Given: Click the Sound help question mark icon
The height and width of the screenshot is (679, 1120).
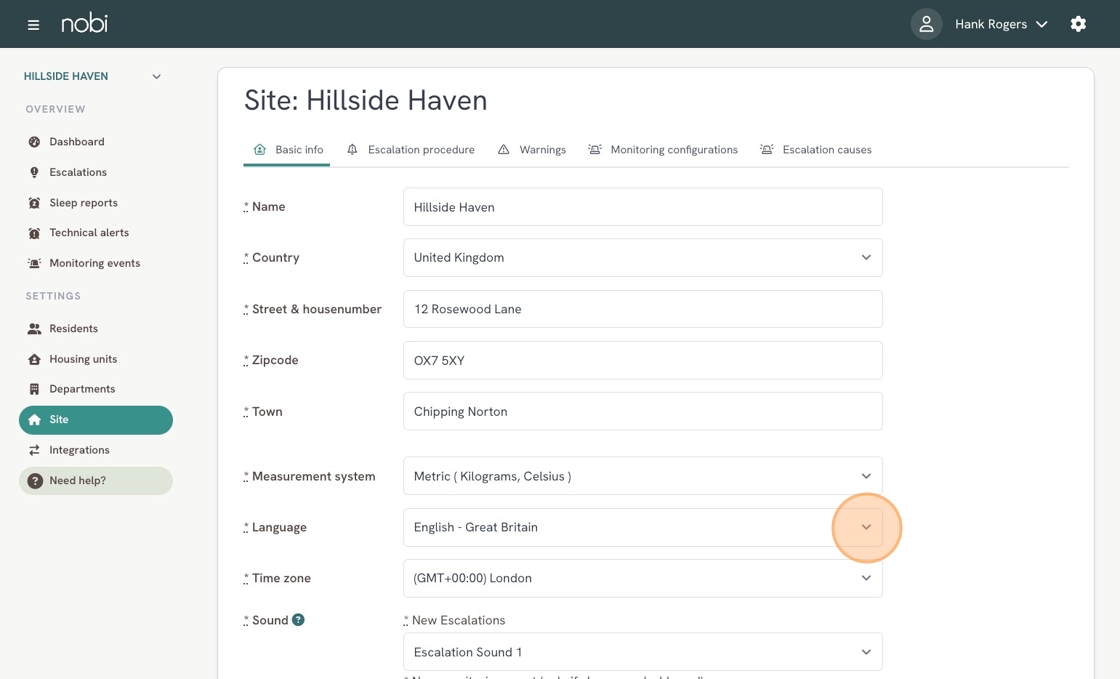Looking at the screenshot, I should pos(298,620).
